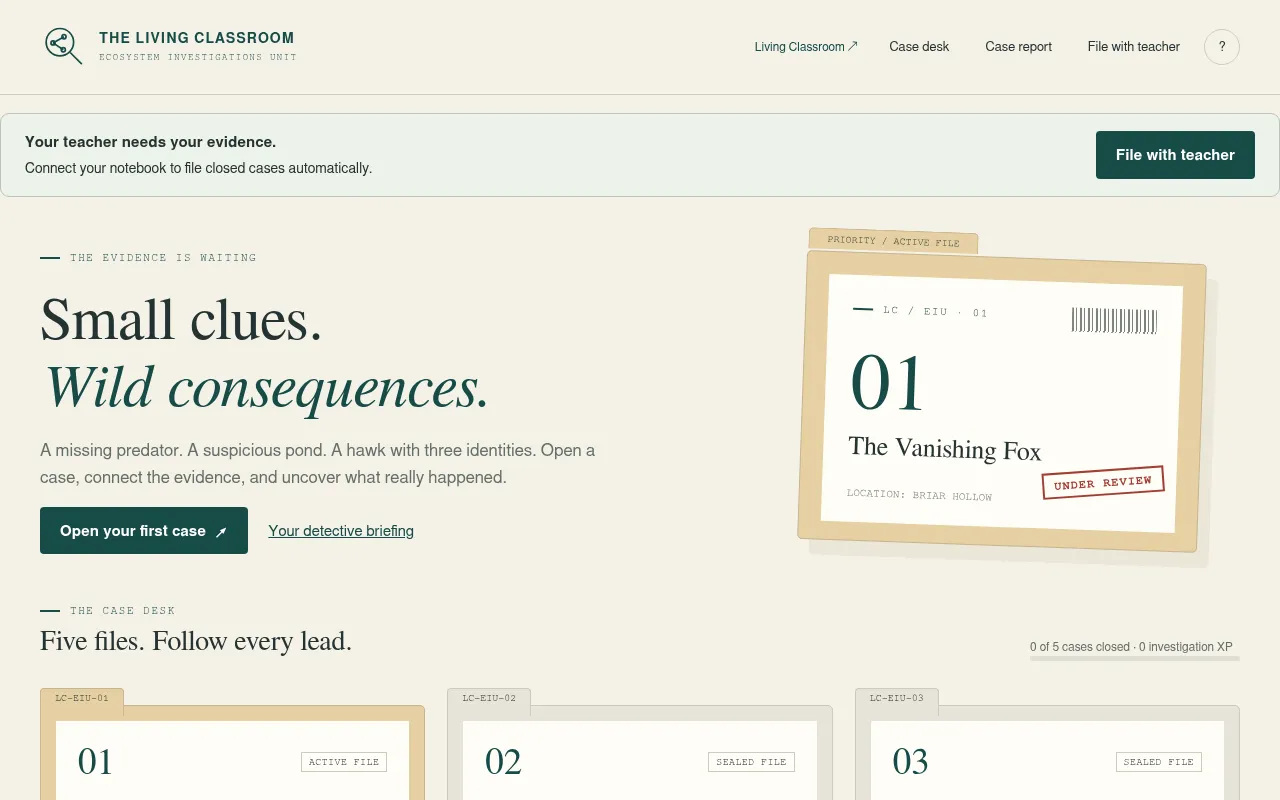This screenshot has height=800, width=1280.
Task: Click the PRIORITY / ACTIVE FILE folder tab
Action: pos(893,242)
